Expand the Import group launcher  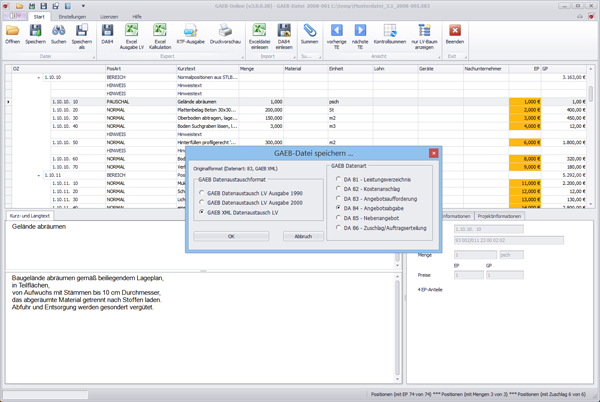pos(294,57)
